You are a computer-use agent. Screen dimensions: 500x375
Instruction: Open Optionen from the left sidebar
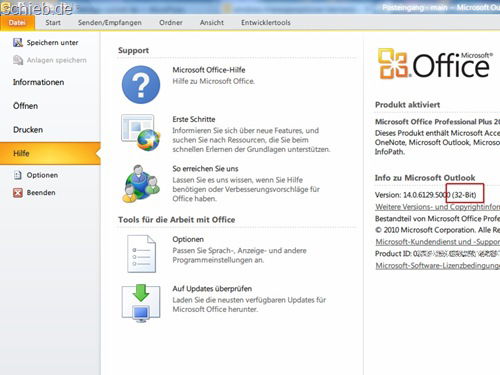42,175
